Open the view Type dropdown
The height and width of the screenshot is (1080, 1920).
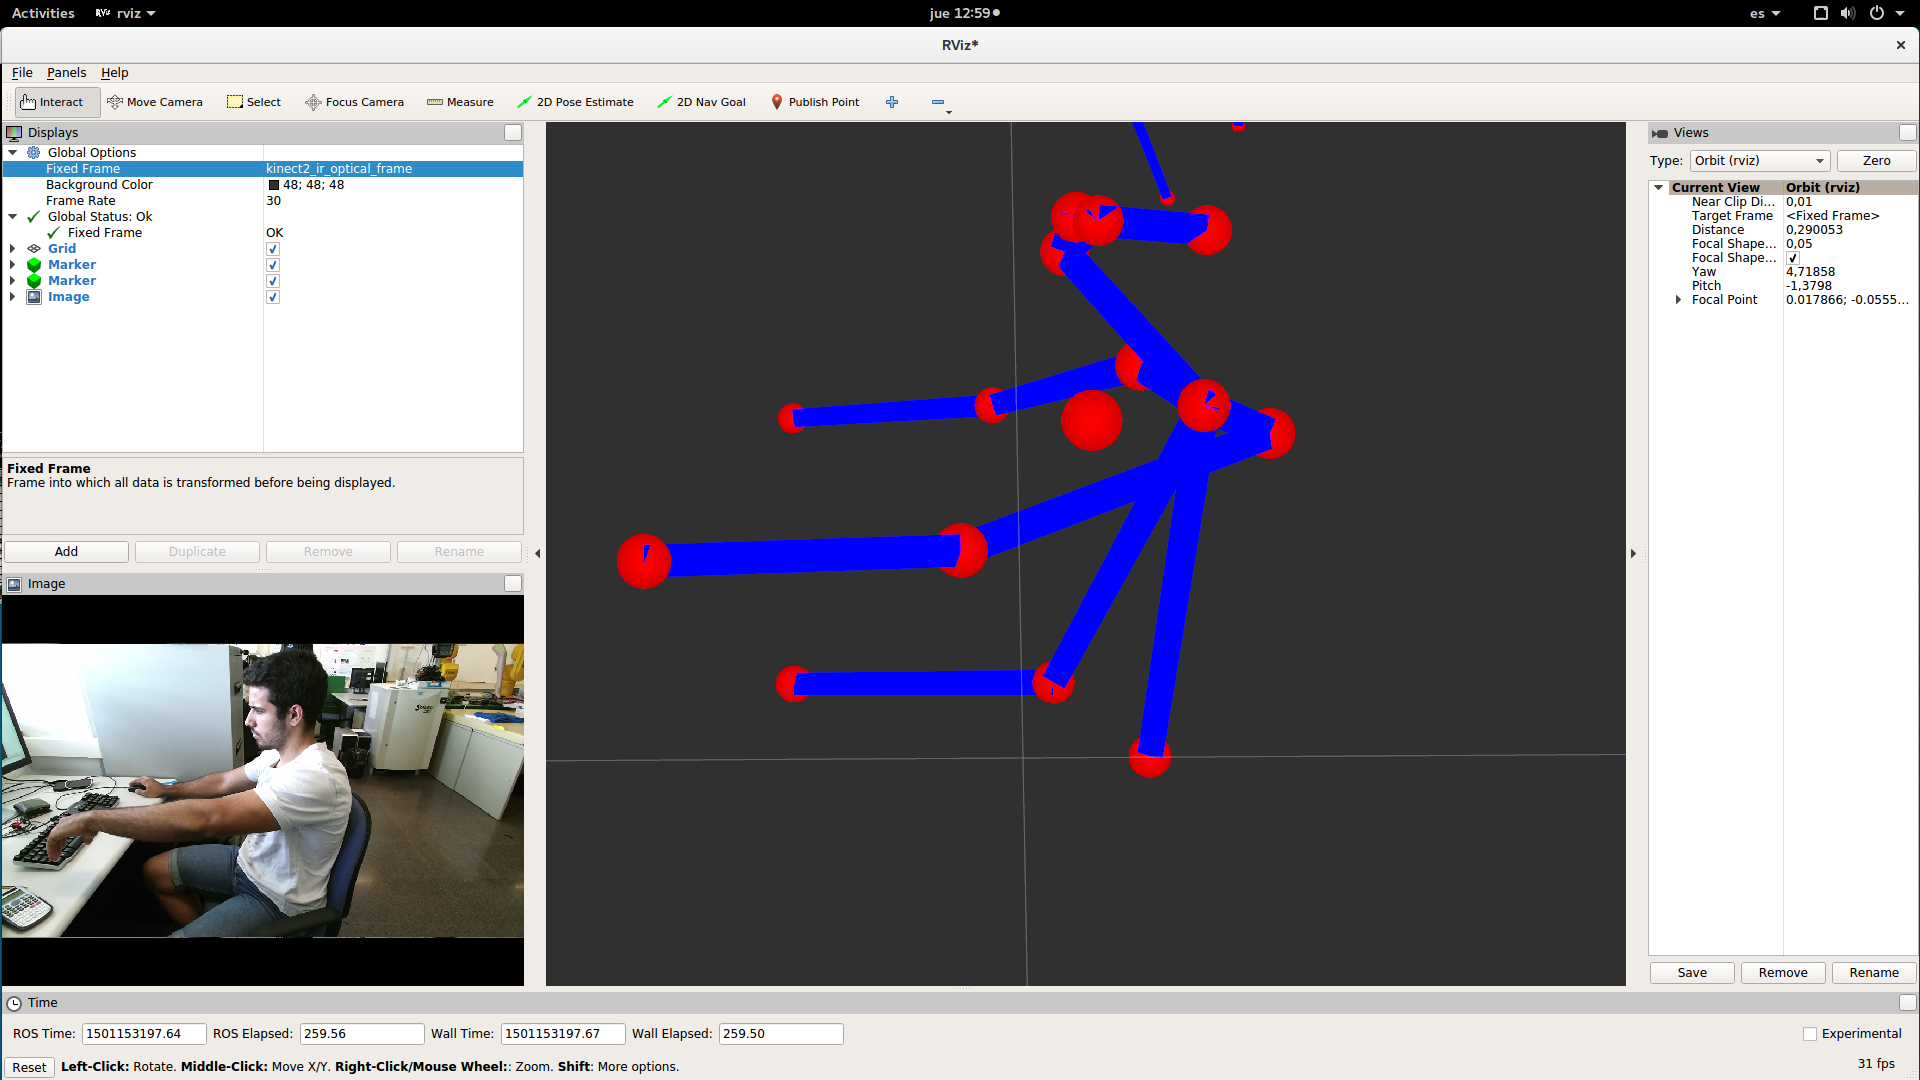[1760, 161]
